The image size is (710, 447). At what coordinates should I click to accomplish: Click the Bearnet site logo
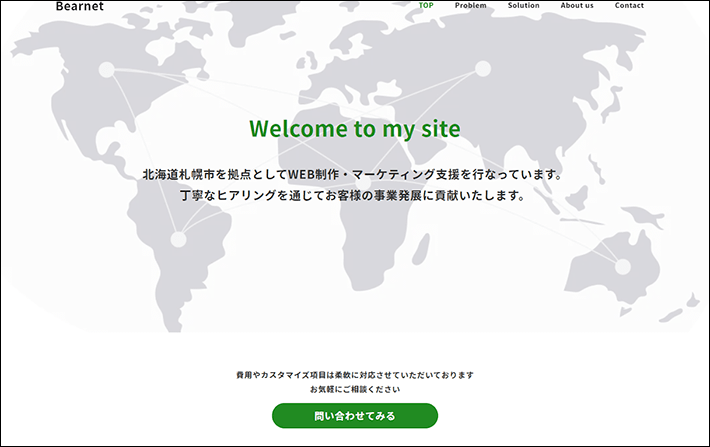(80, 6)
